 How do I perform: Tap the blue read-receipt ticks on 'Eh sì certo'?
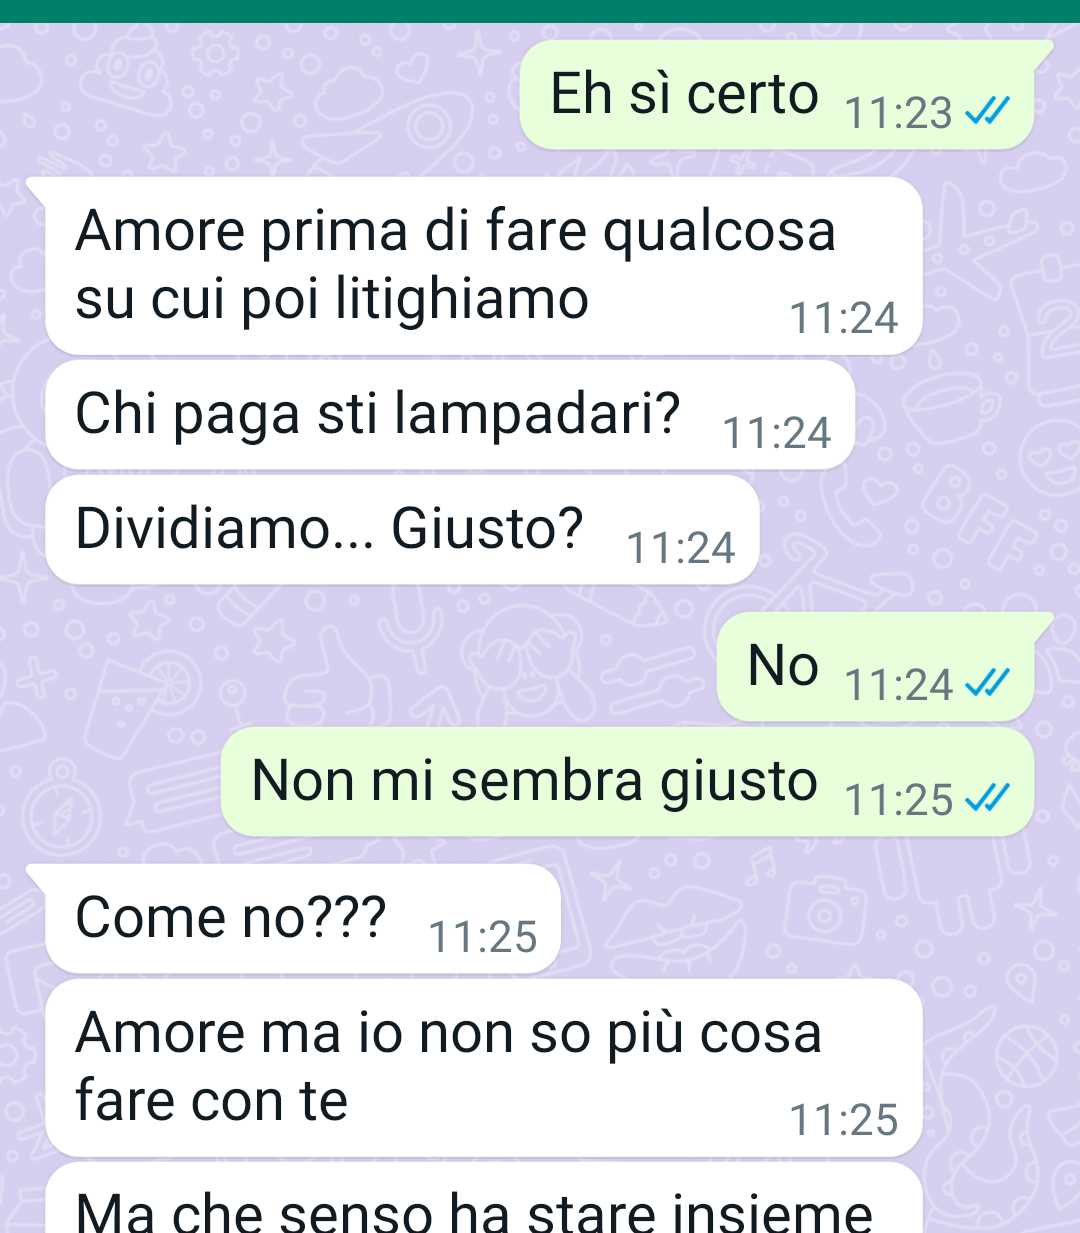click(x=988, y=111)
